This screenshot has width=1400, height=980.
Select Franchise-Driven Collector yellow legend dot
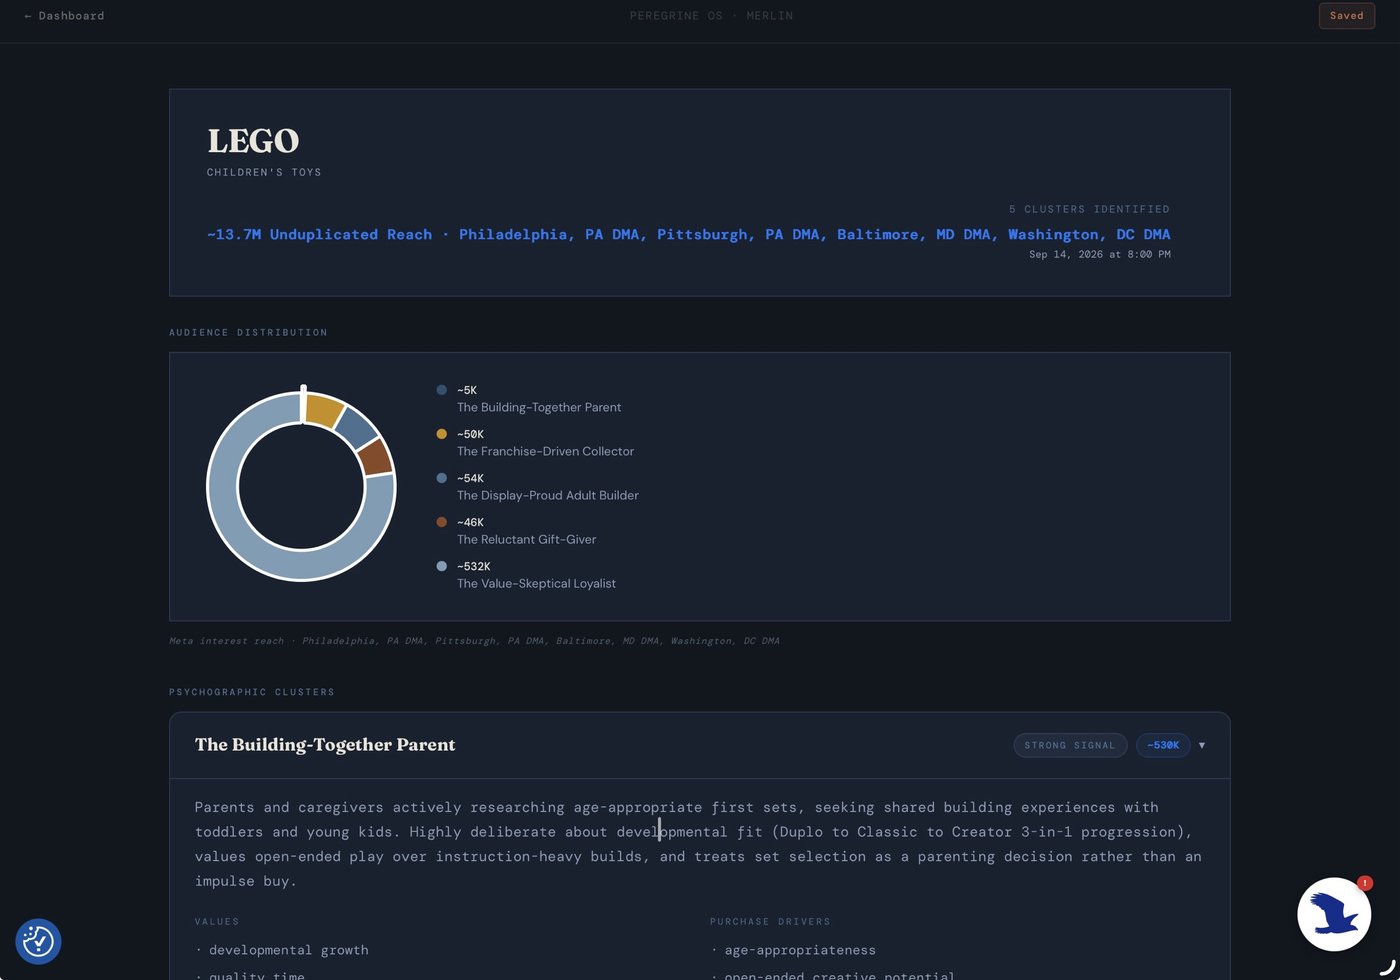442,434
